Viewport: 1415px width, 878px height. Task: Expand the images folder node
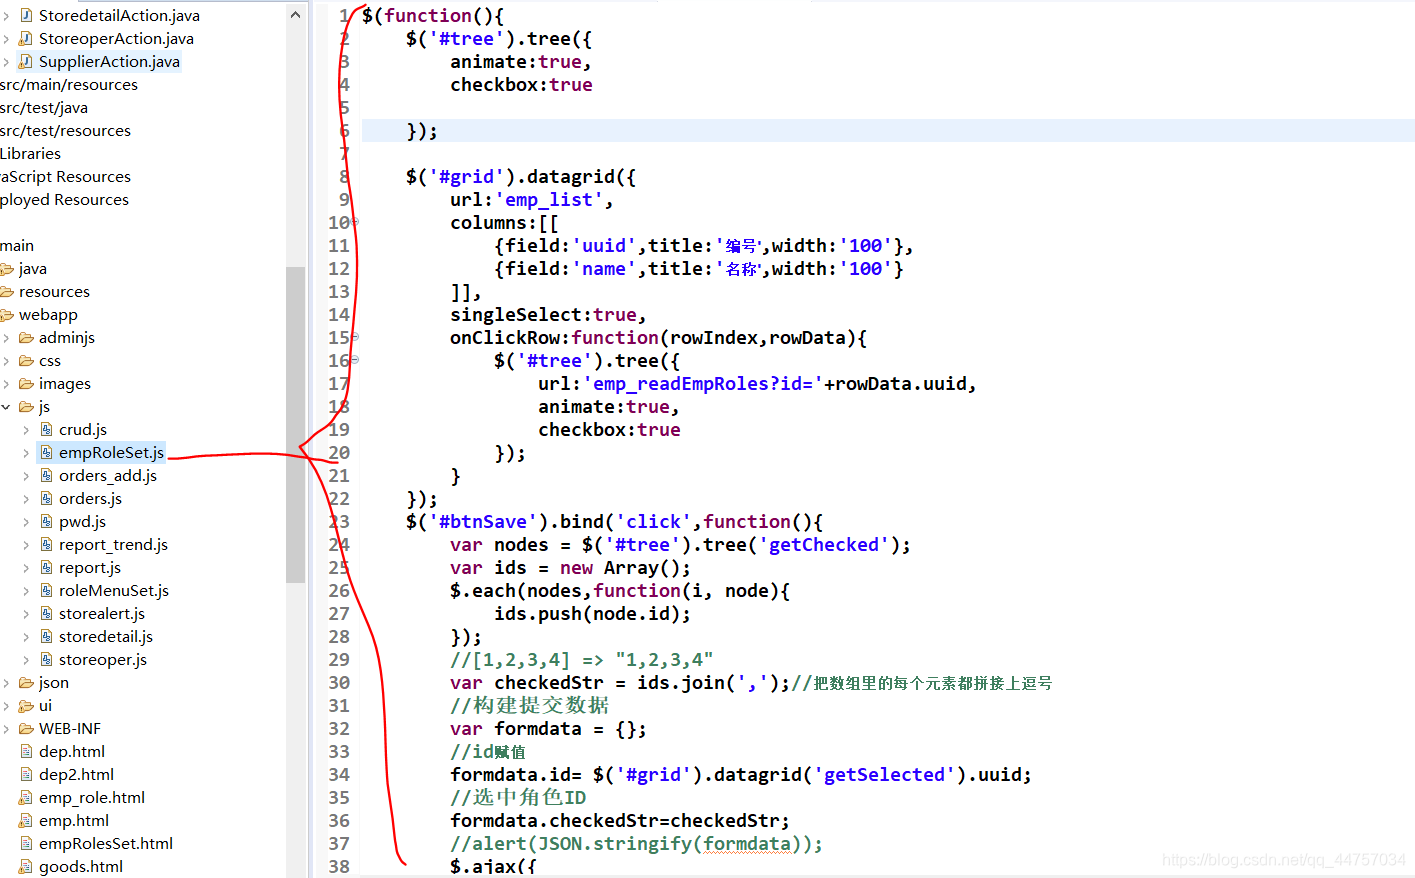[x=6, y=383]
